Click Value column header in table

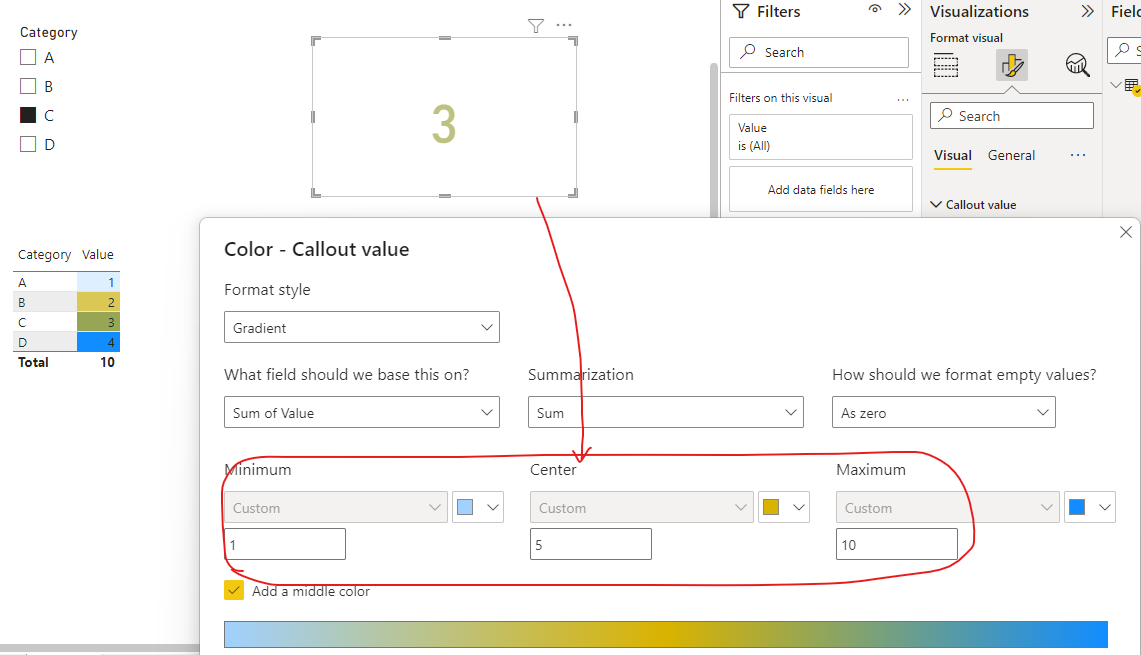point(98,255)
